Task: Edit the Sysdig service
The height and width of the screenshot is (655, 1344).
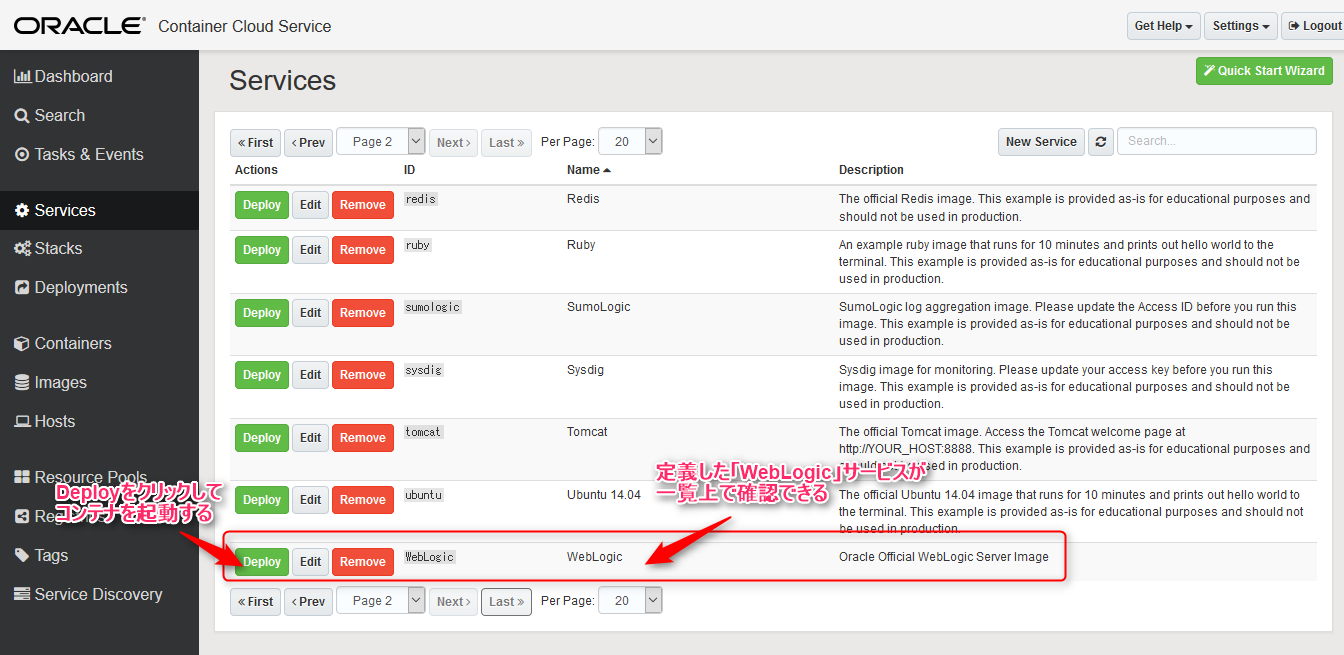Action: [x=310, y=375]
